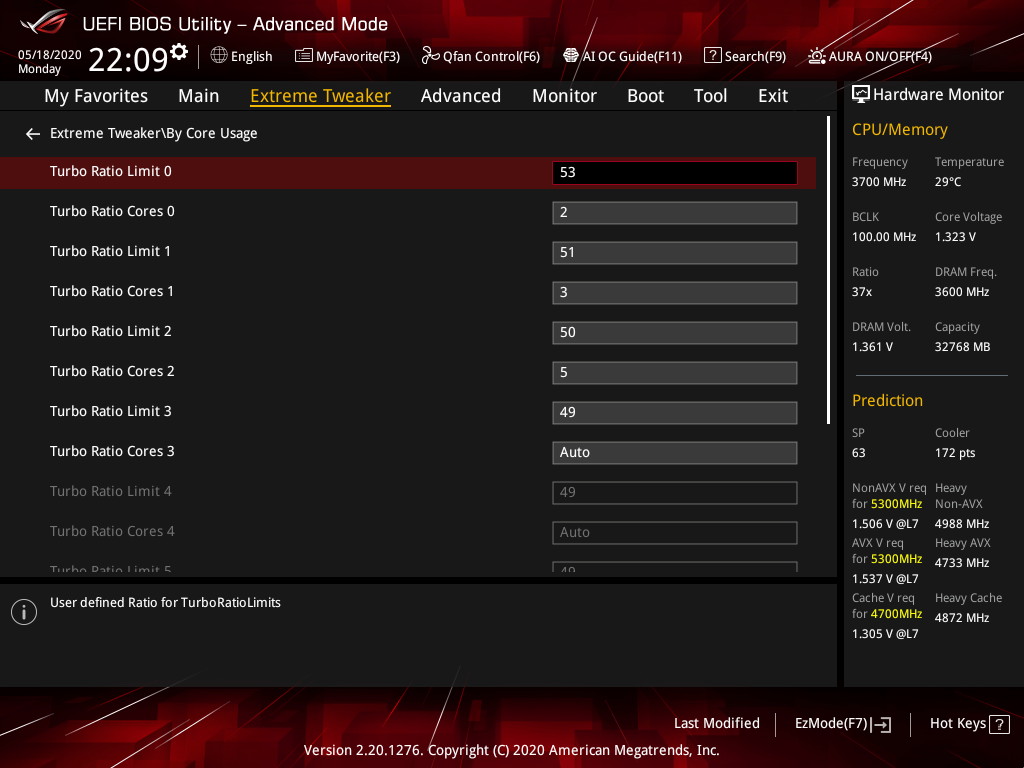Click the ROG logo
Image resolution: width=1024 pixels, height=768 pixels.
tap(44, 22)
